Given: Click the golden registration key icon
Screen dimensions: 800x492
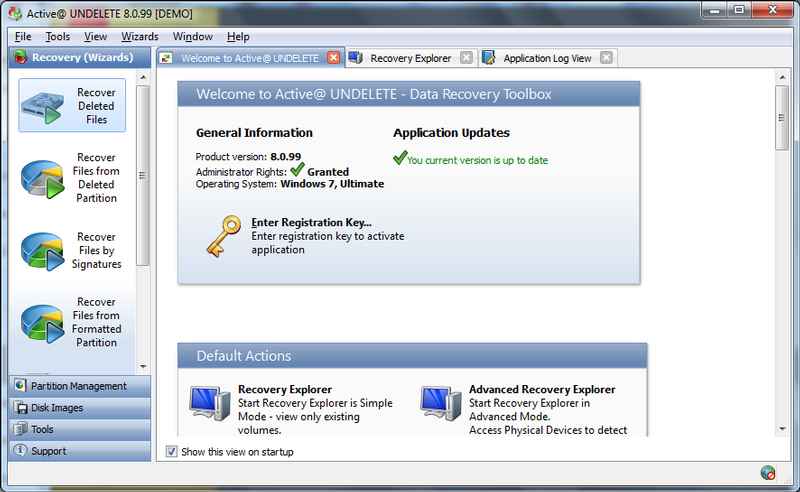Looking at the screenshot, I should click(x=218, y=235).
